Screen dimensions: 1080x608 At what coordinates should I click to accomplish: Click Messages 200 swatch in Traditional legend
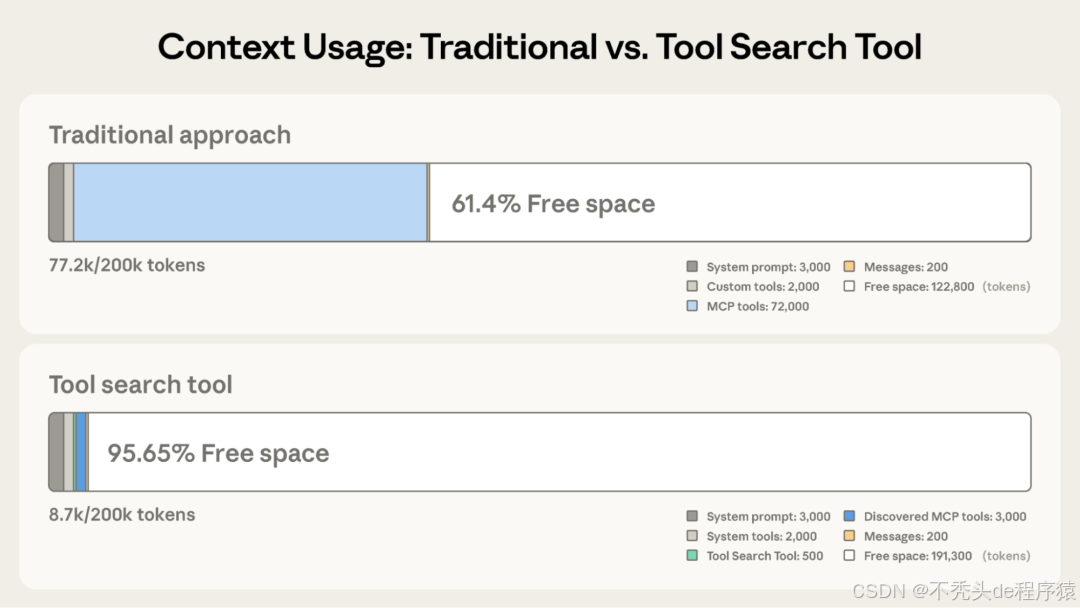pyautogui.click(x=849, y=267)
